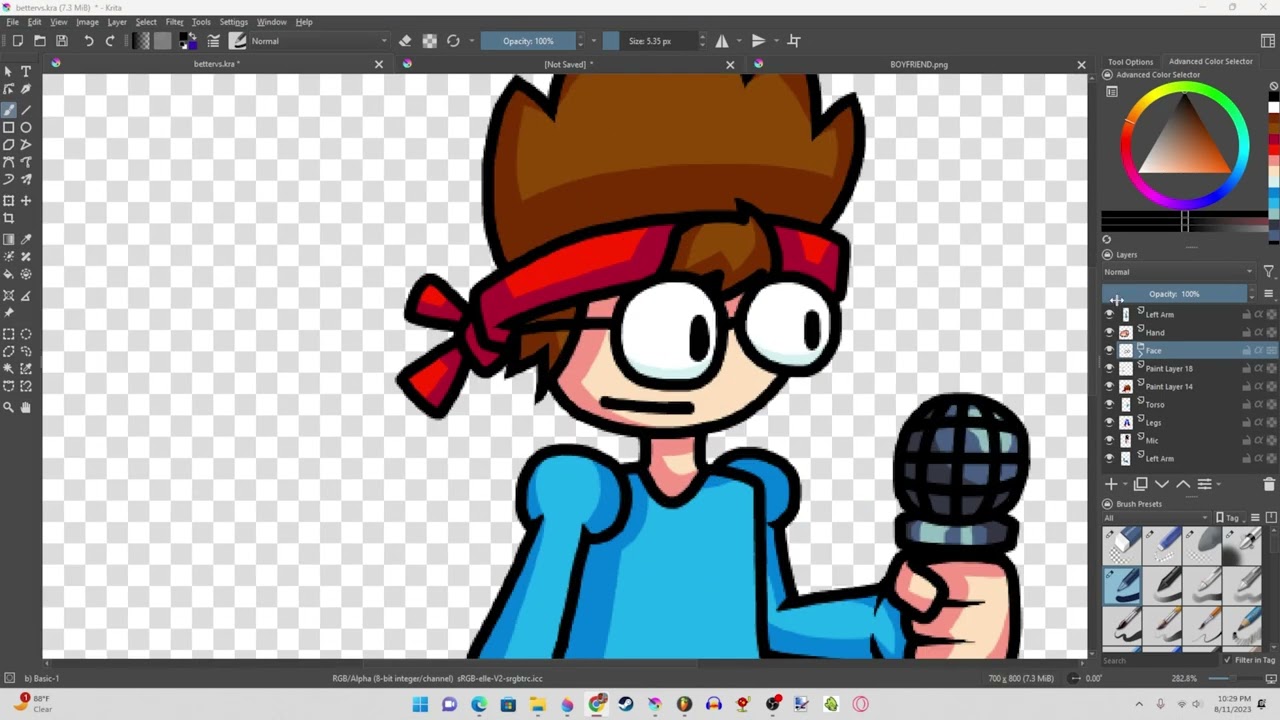1280x720 pixels.
Task: Redo the last undone action
Action: [110, 41]
